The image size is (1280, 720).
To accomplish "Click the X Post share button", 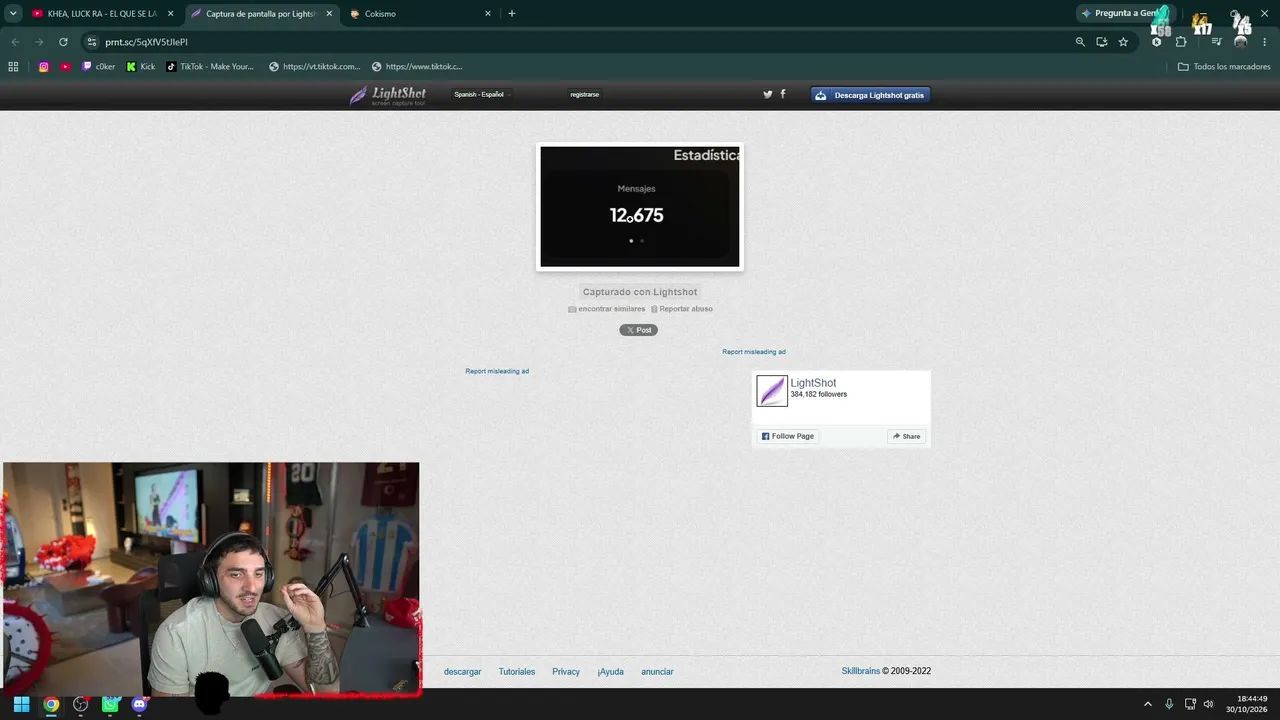I will point(638,330).
